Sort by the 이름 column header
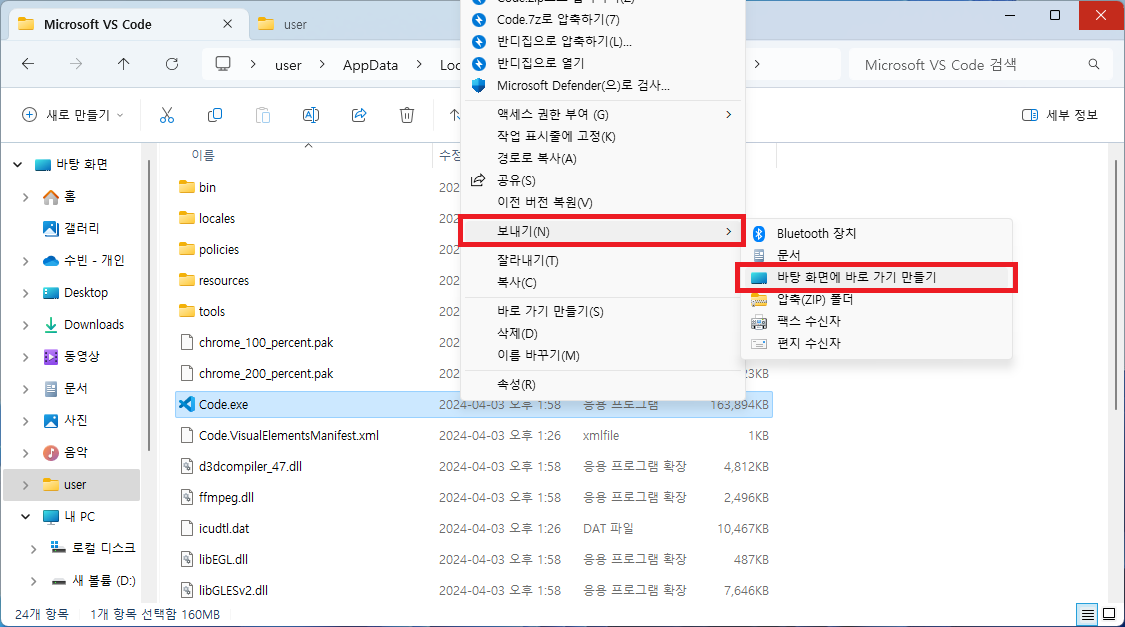Screen dimensions: 1125x627 coord(202,155)
